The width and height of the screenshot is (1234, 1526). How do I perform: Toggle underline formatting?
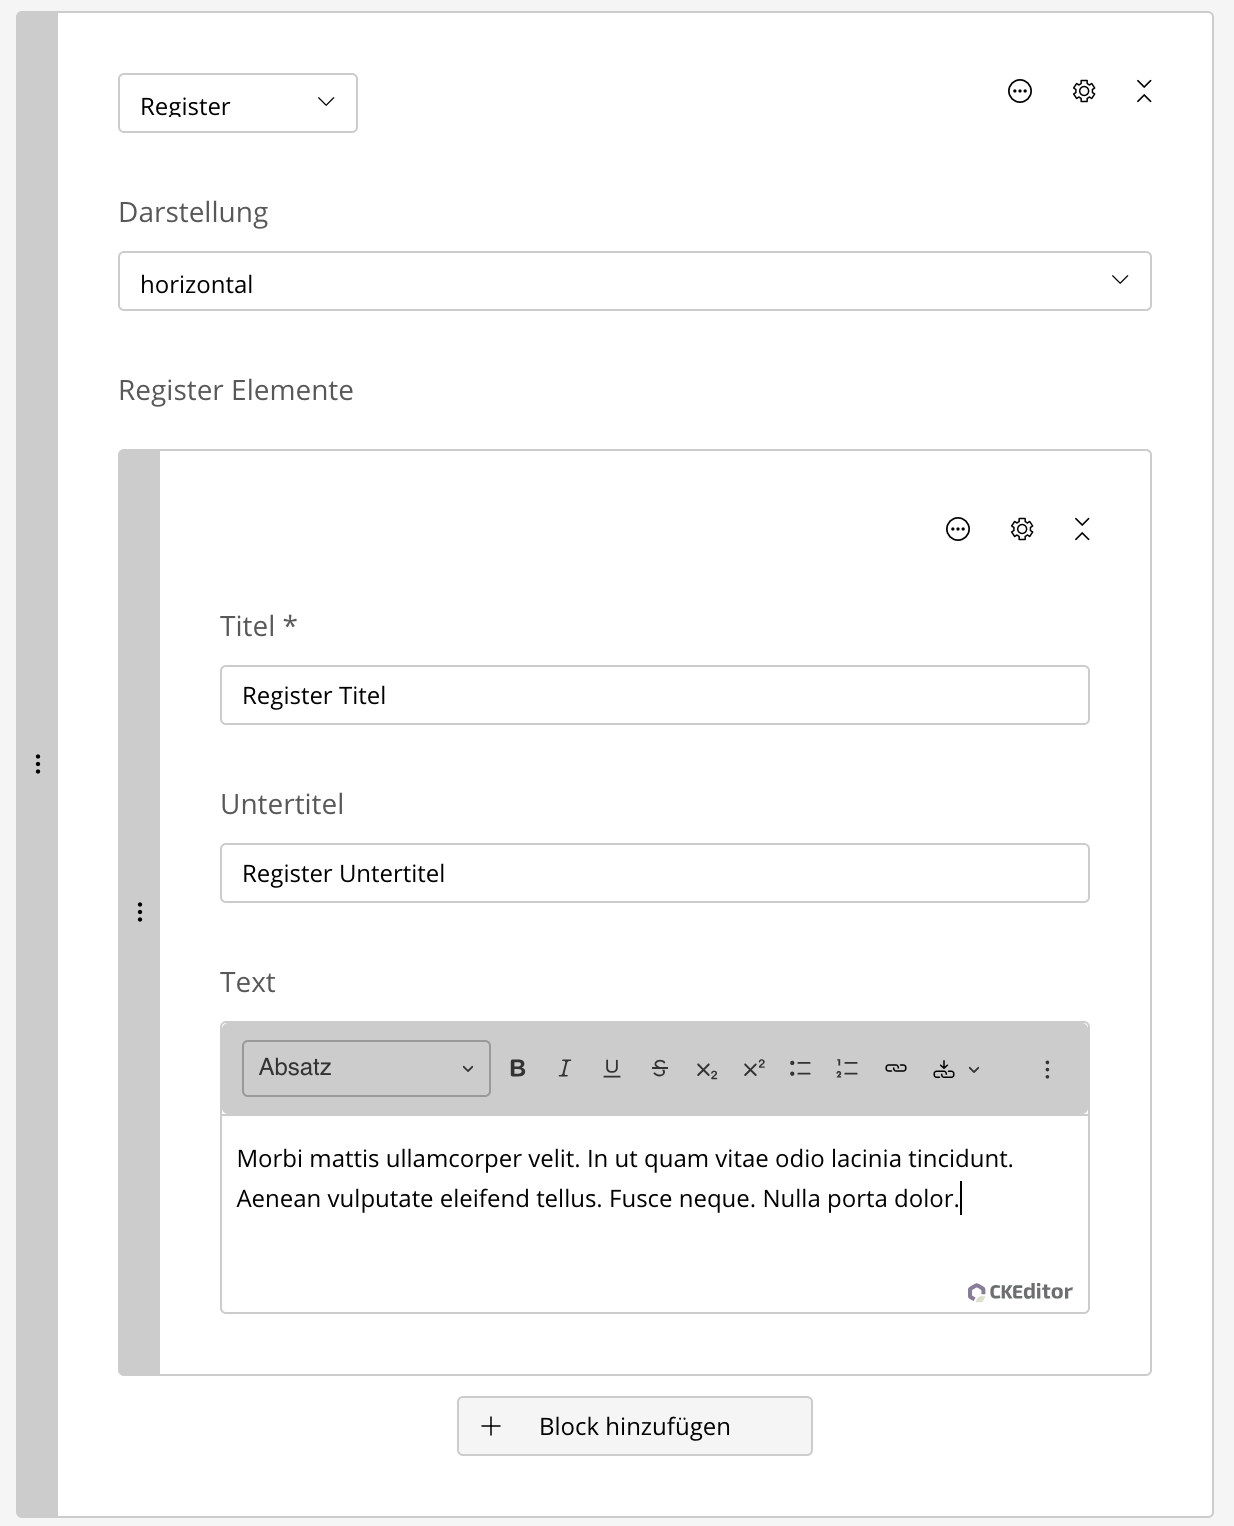pos(612,1068)
